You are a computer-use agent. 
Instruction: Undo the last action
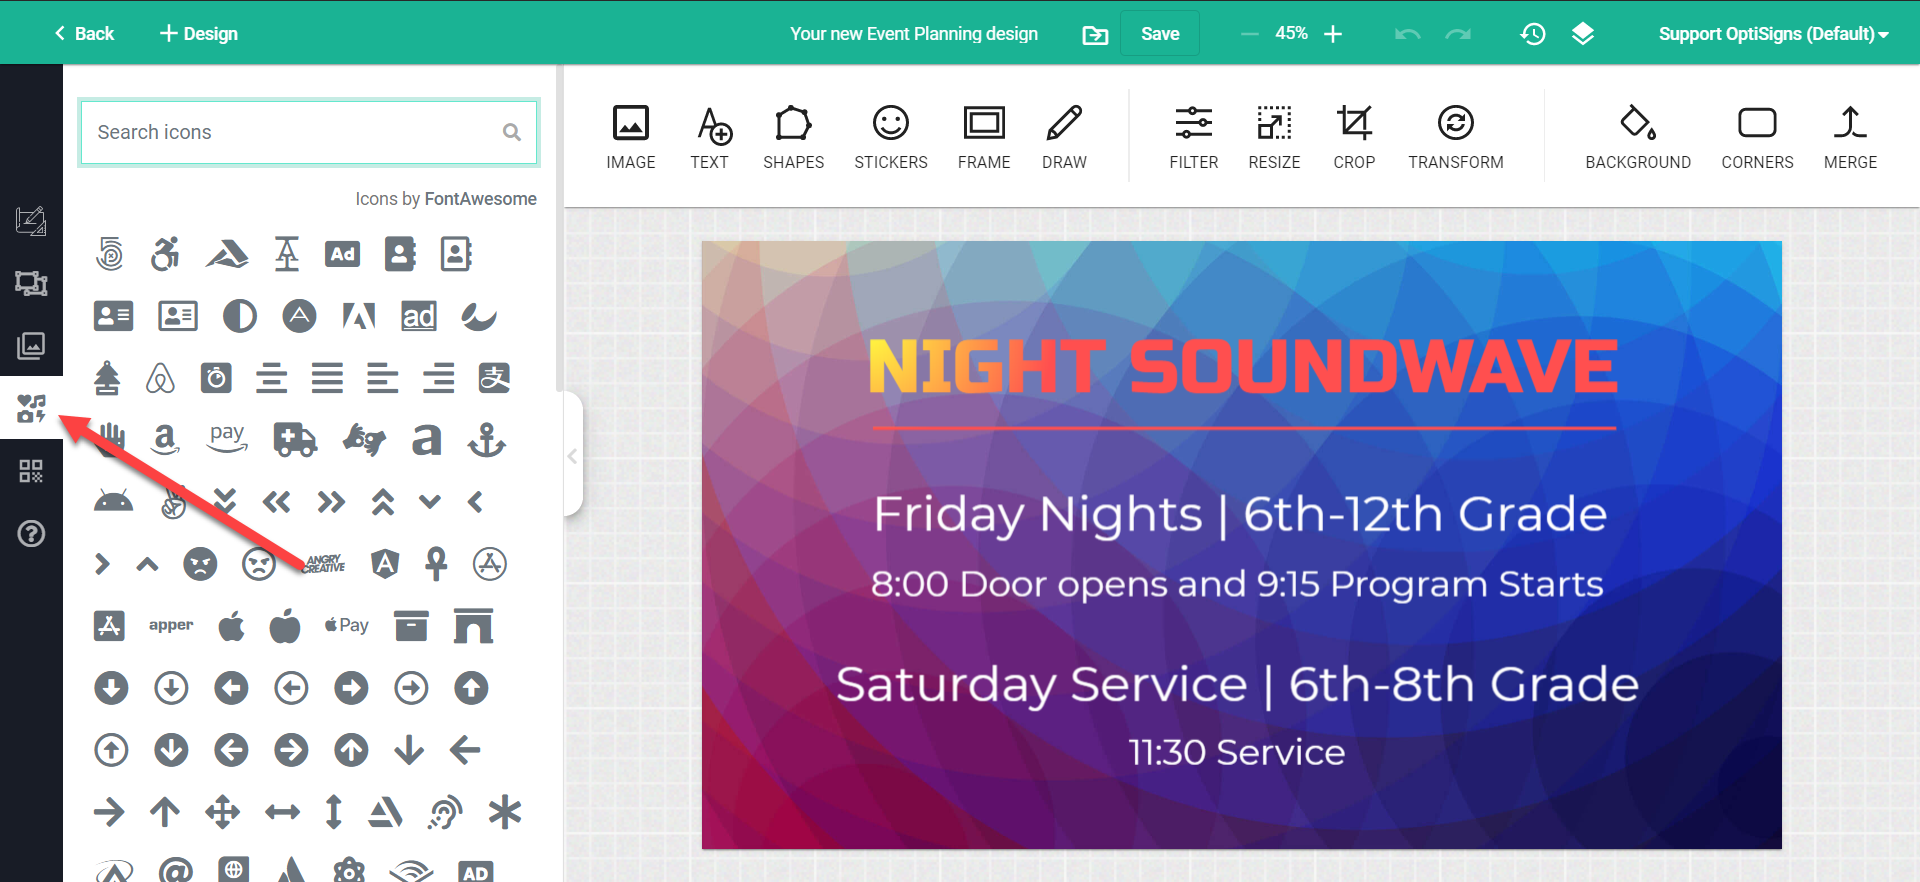[1407, 35]
